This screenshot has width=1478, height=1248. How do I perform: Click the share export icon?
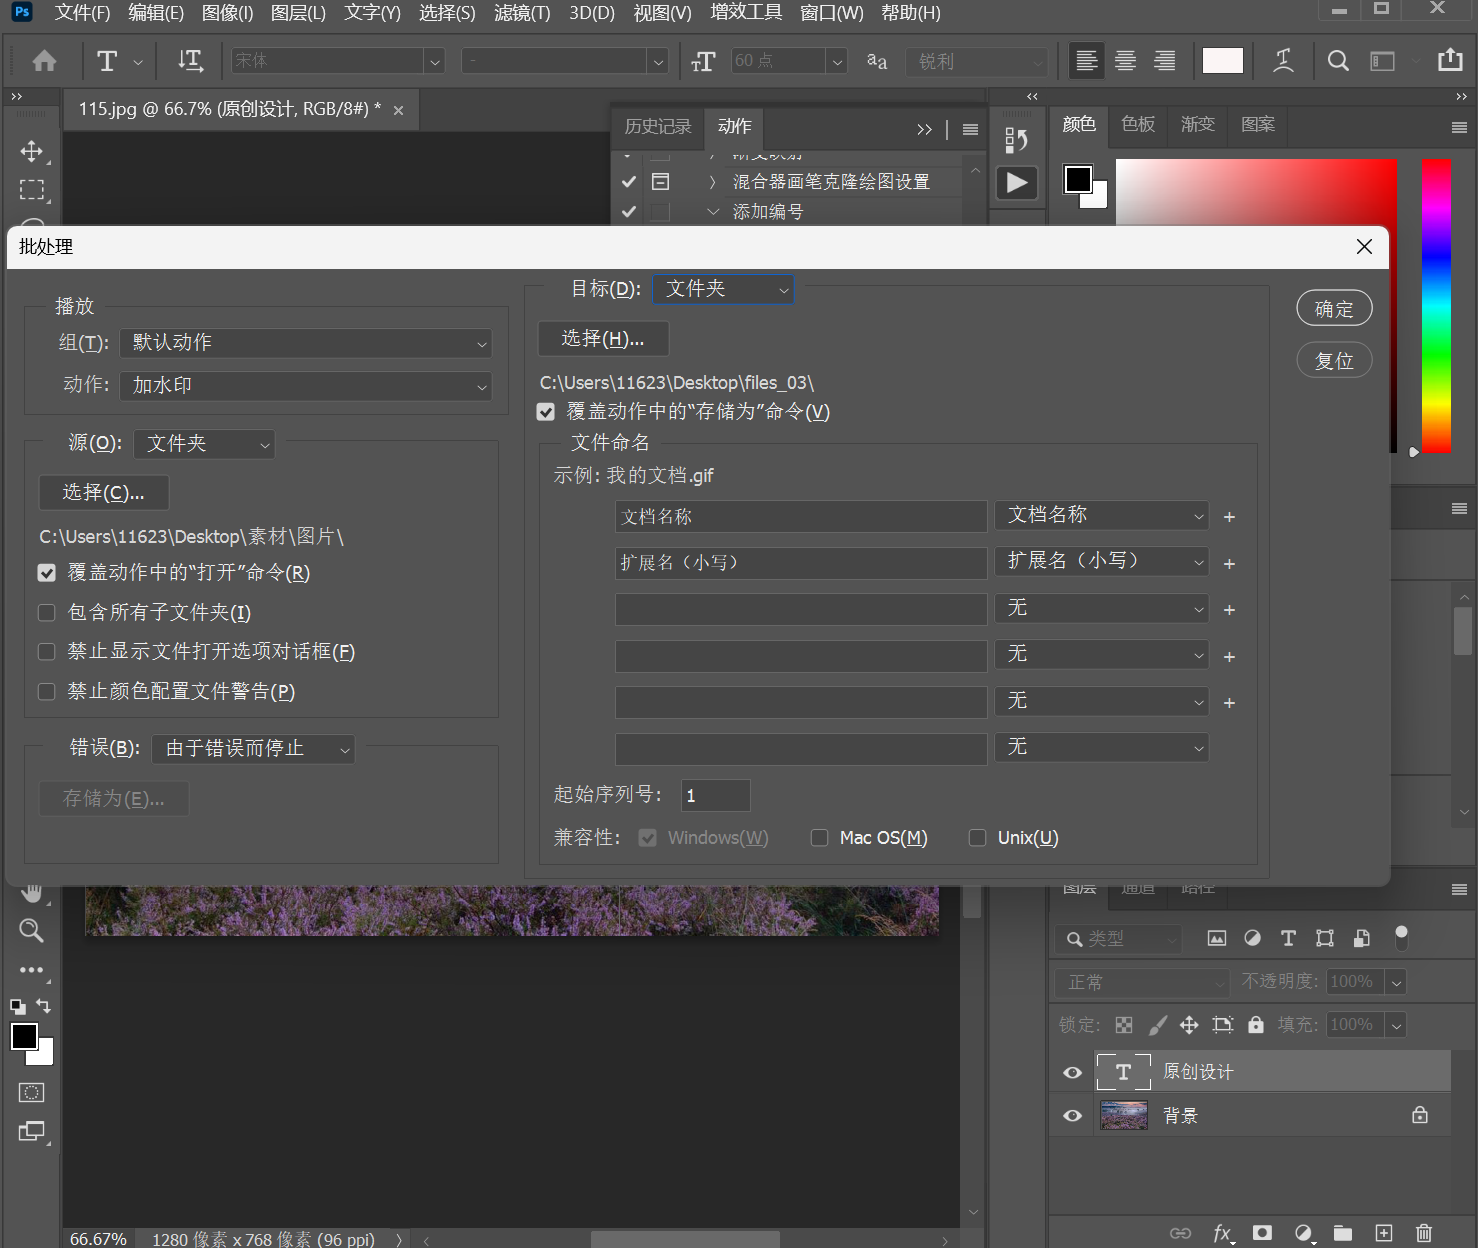pyautogui.click(x=1450, y=60)
